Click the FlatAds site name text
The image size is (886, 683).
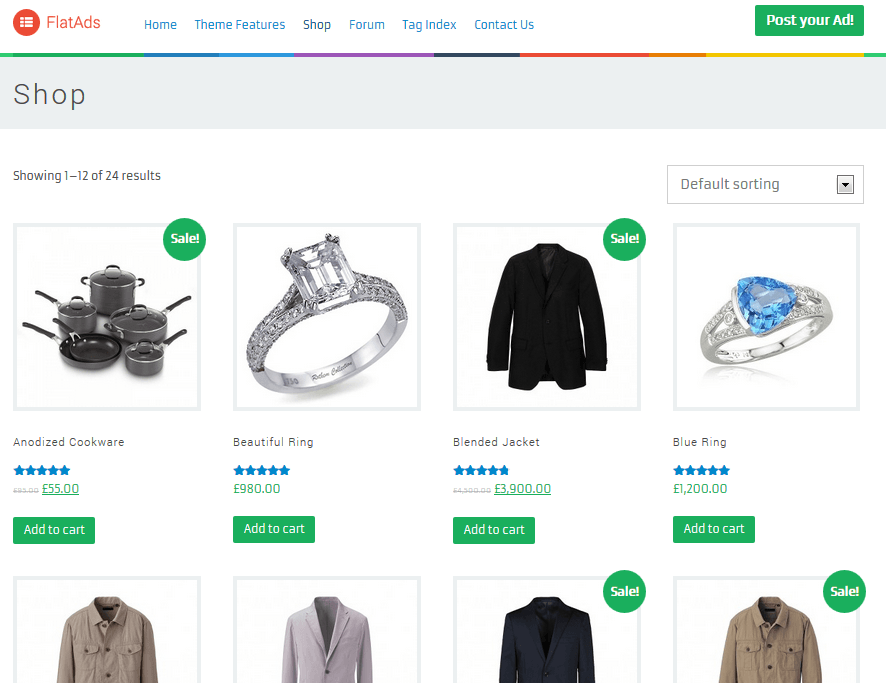73,23
